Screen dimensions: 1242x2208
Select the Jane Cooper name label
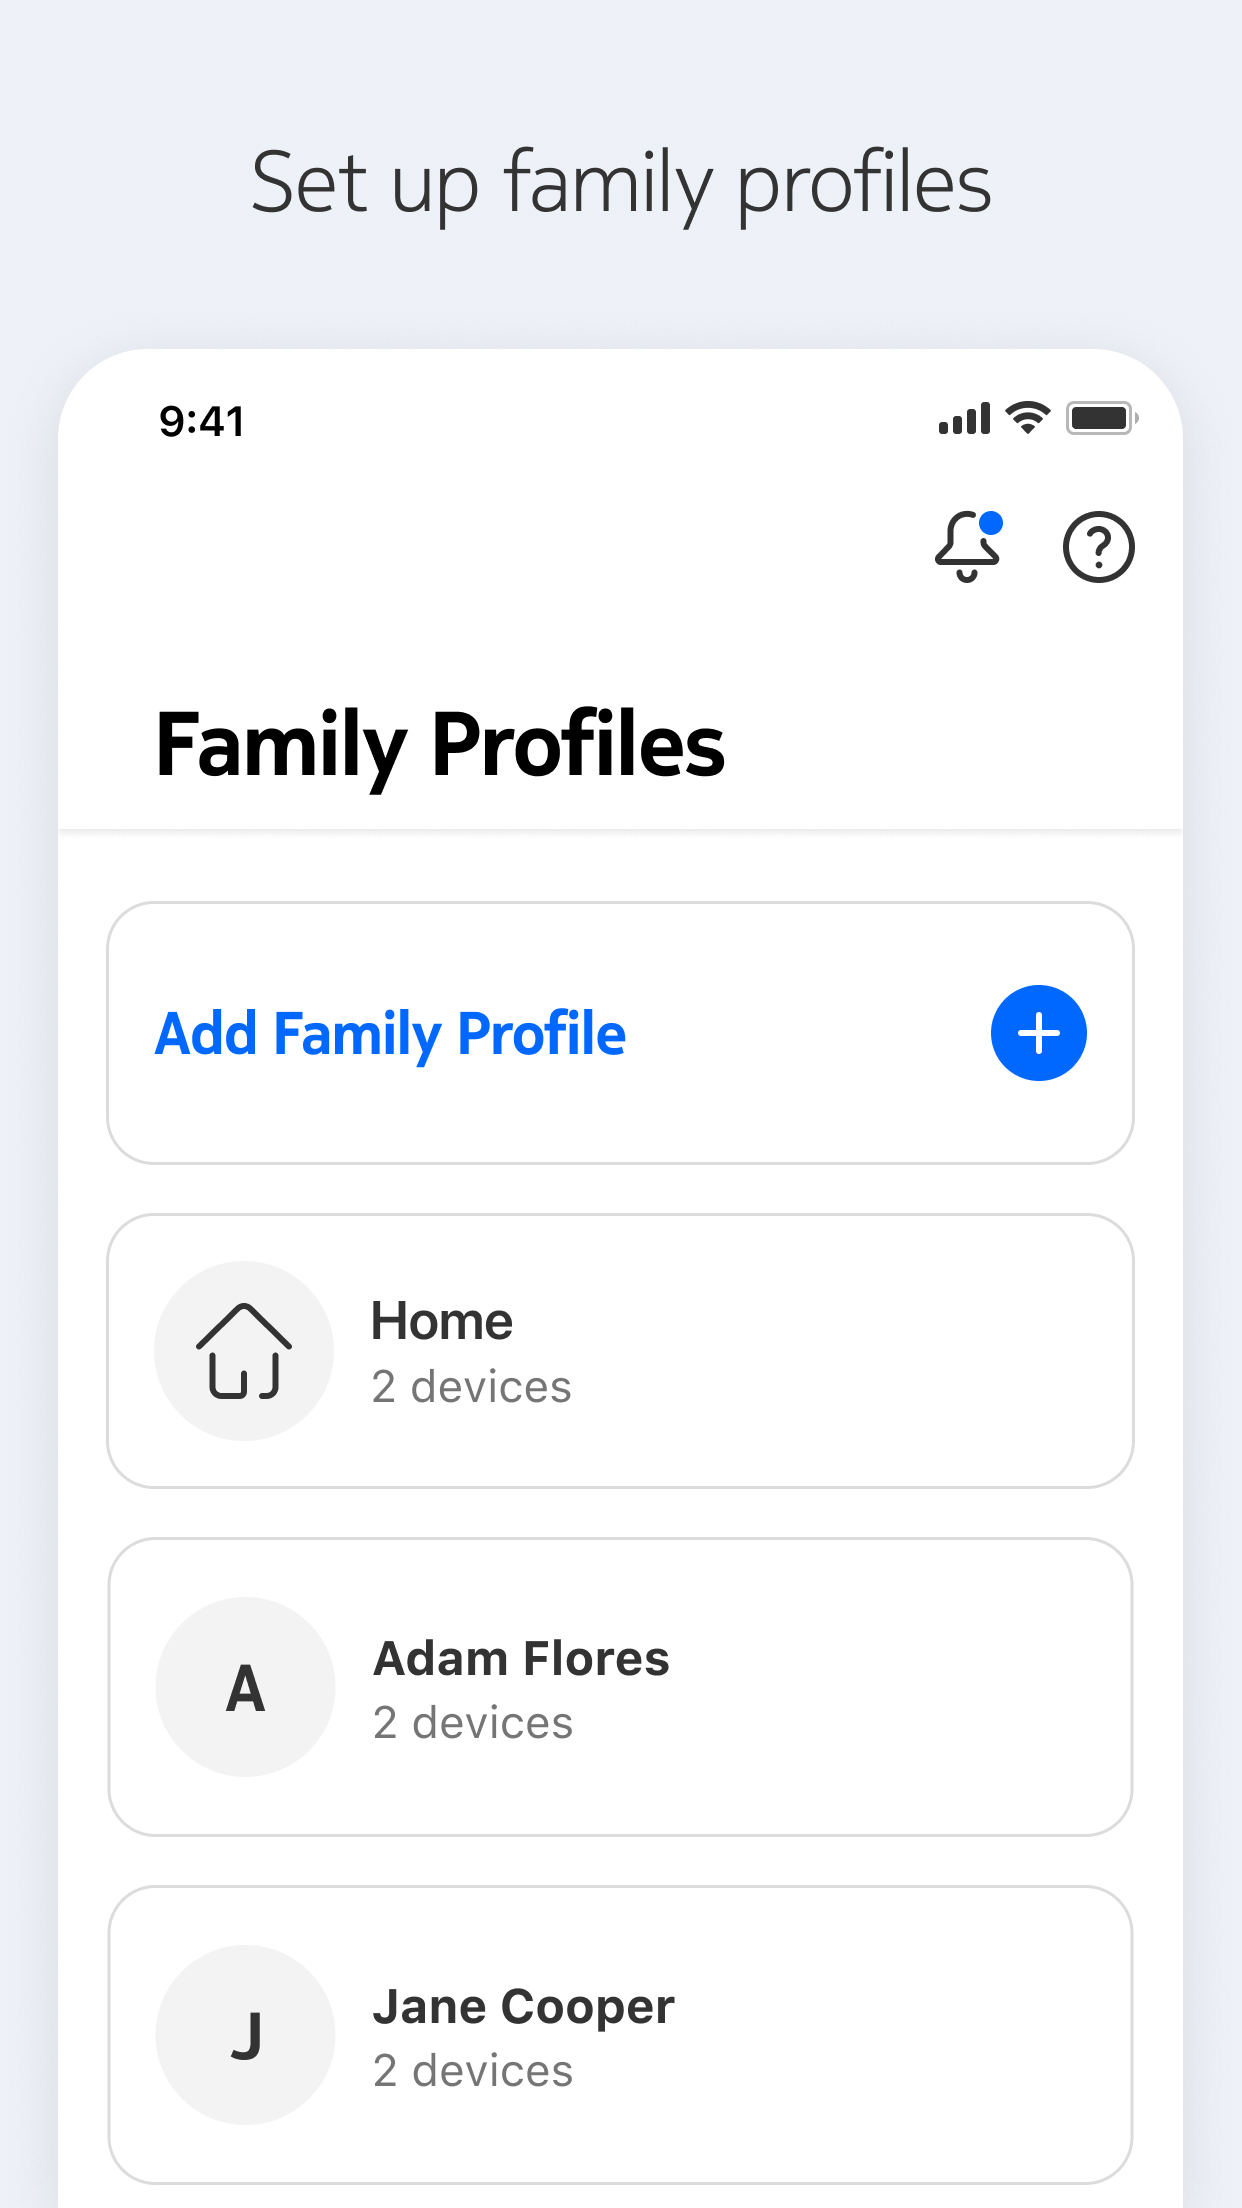(x=524, y=2007)
